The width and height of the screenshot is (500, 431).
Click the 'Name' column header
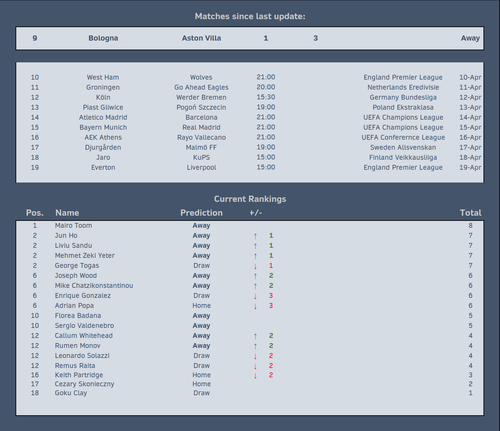(x=67, y=213)
